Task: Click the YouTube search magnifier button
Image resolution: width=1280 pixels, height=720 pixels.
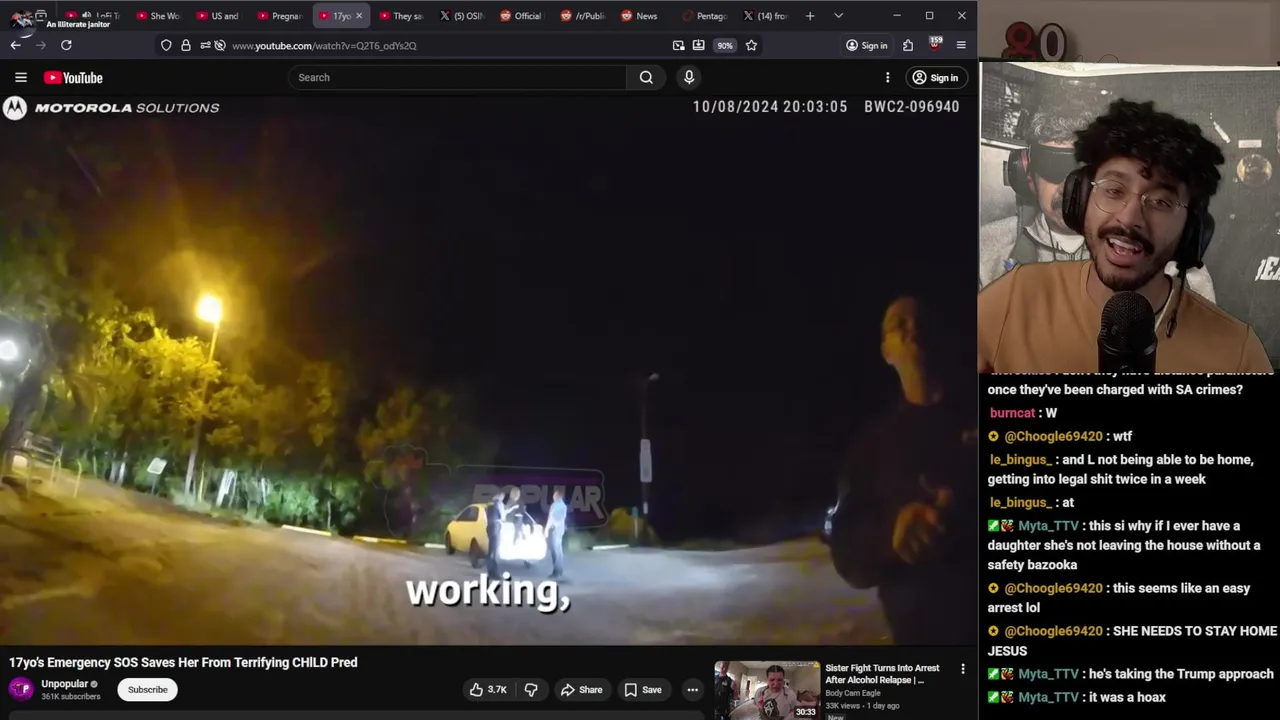Action: click(x=646, y=77)
